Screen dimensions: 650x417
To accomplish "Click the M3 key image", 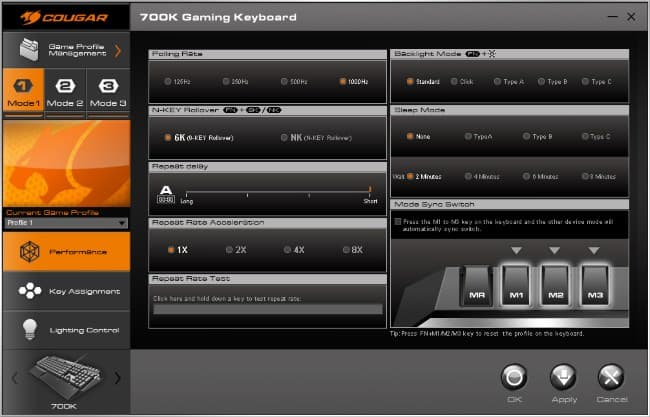I will click(595, 286).
